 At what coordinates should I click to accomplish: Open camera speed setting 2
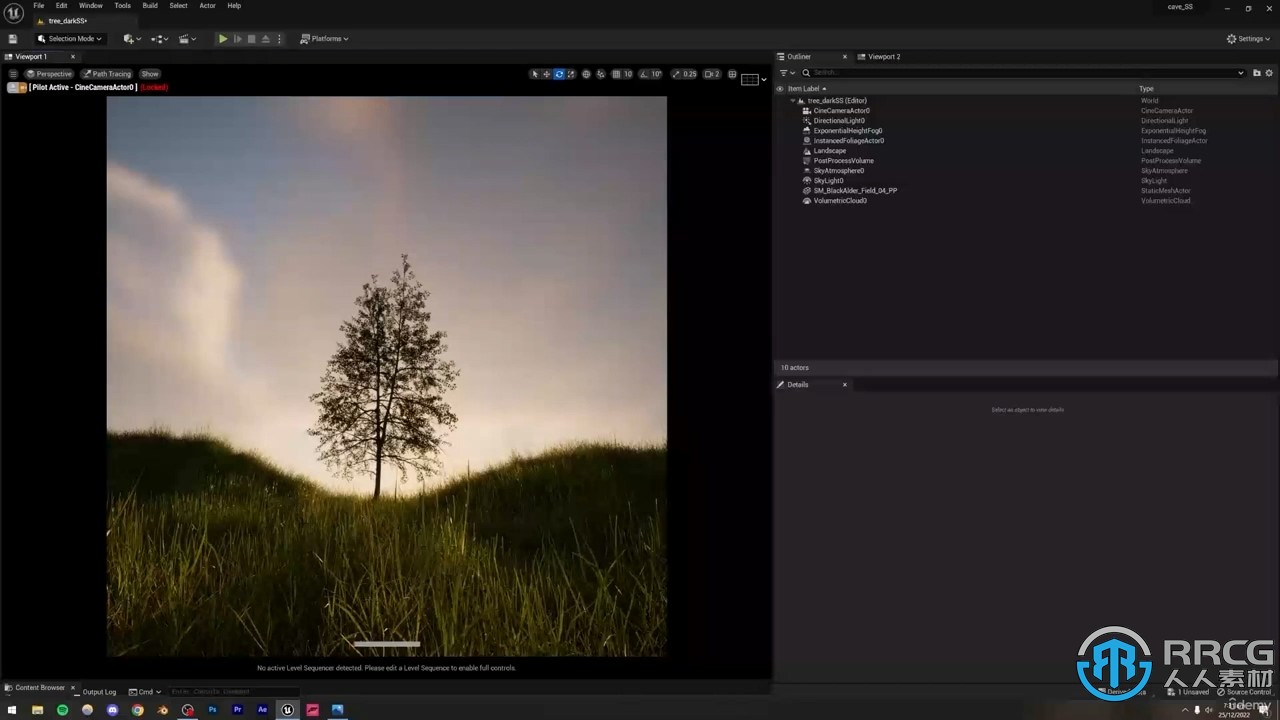click(x=712, y=74)
